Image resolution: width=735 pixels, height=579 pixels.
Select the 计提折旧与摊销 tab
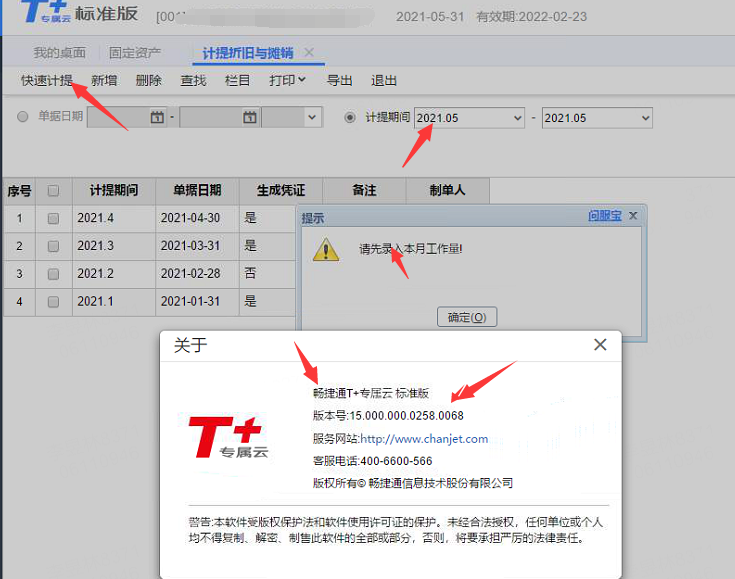pos(248,53)
